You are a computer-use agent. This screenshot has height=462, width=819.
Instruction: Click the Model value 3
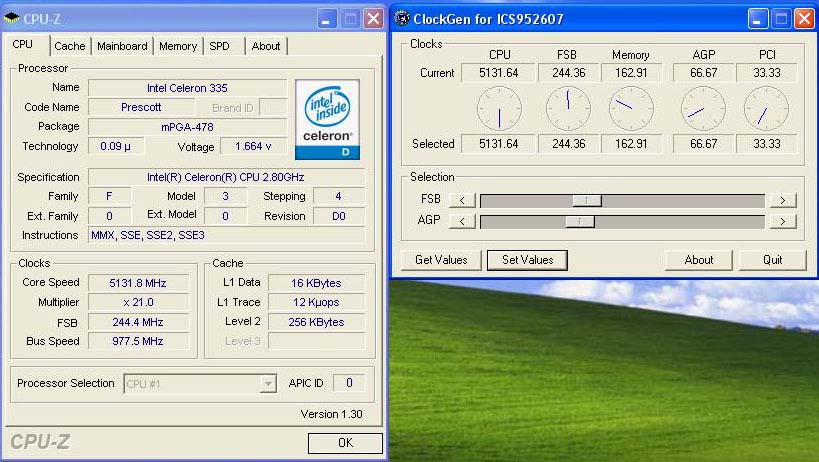click(x=225, y=197)
